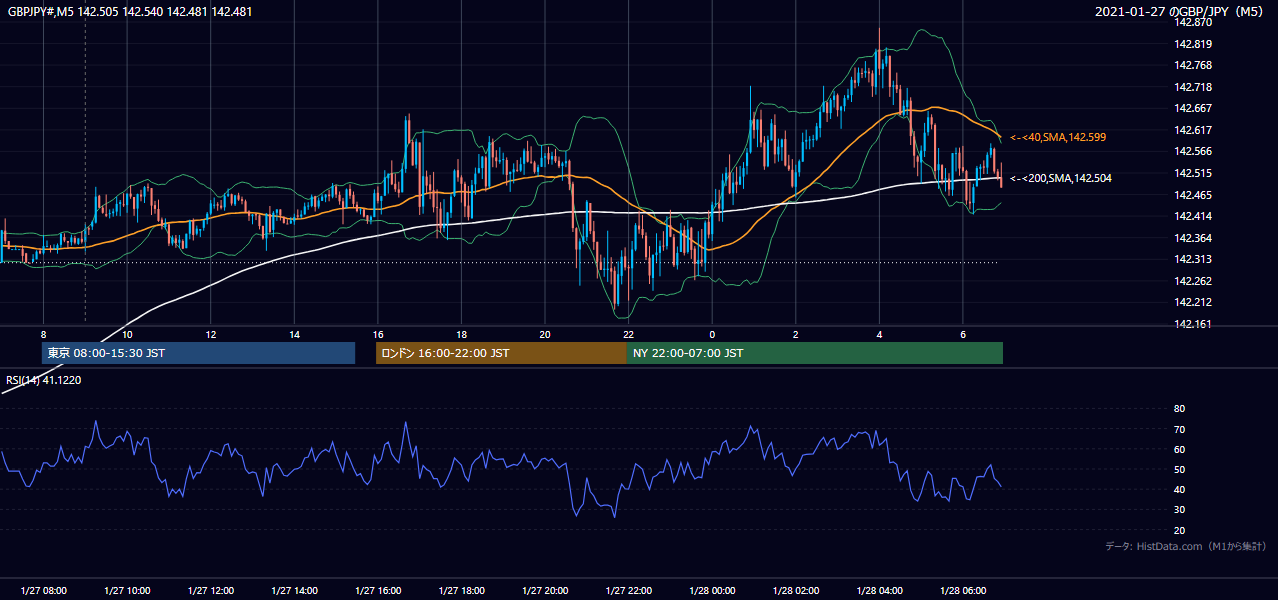Screen dimensions: 1278x600
Task: Click price axis label 142.262
Action: coord(1192,281)
